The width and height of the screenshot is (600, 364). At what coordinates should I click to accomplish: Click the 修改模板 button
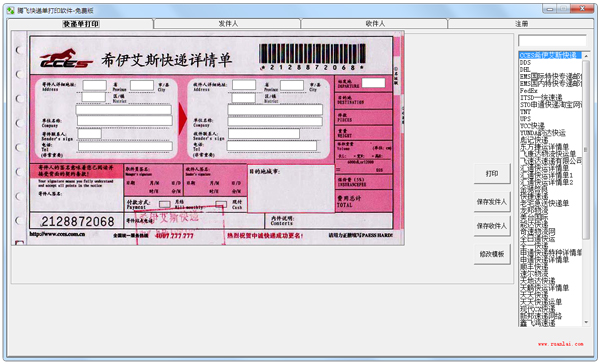click(x=492, y=254)
